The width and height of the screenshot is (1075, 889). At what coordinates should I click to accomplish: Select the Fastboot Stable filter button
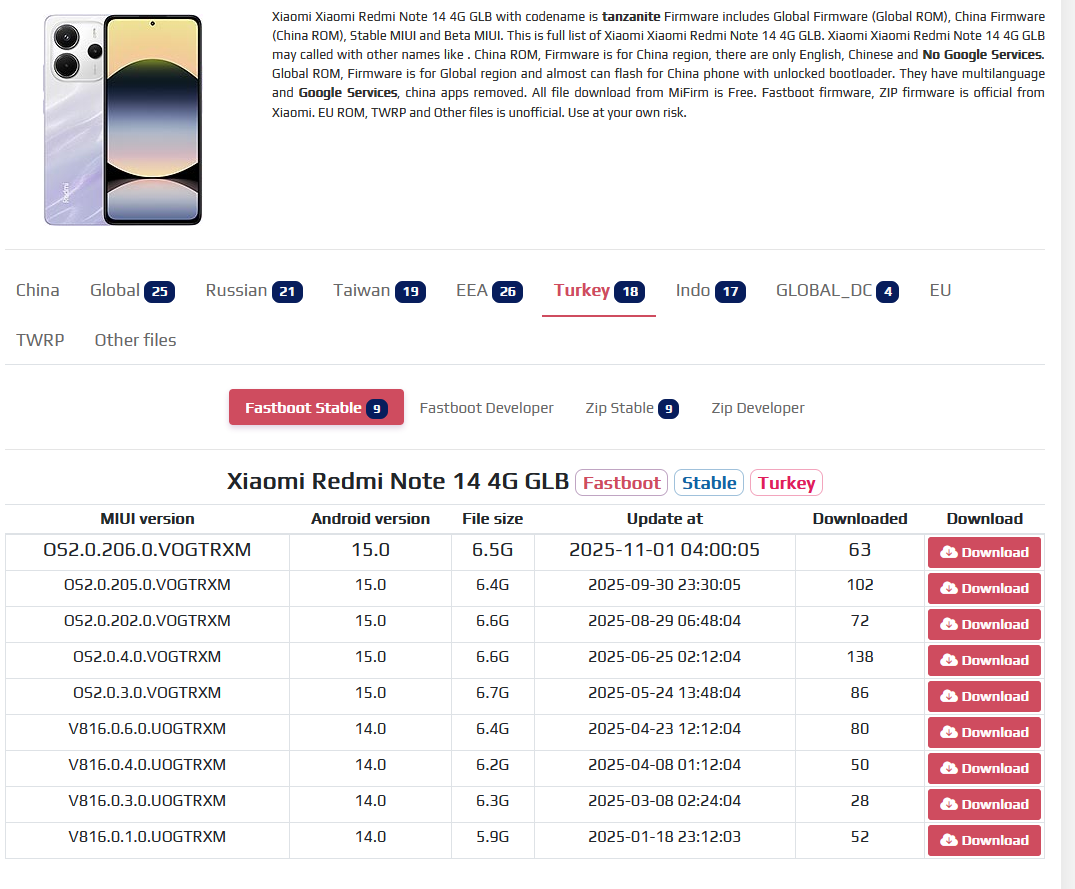316,408
